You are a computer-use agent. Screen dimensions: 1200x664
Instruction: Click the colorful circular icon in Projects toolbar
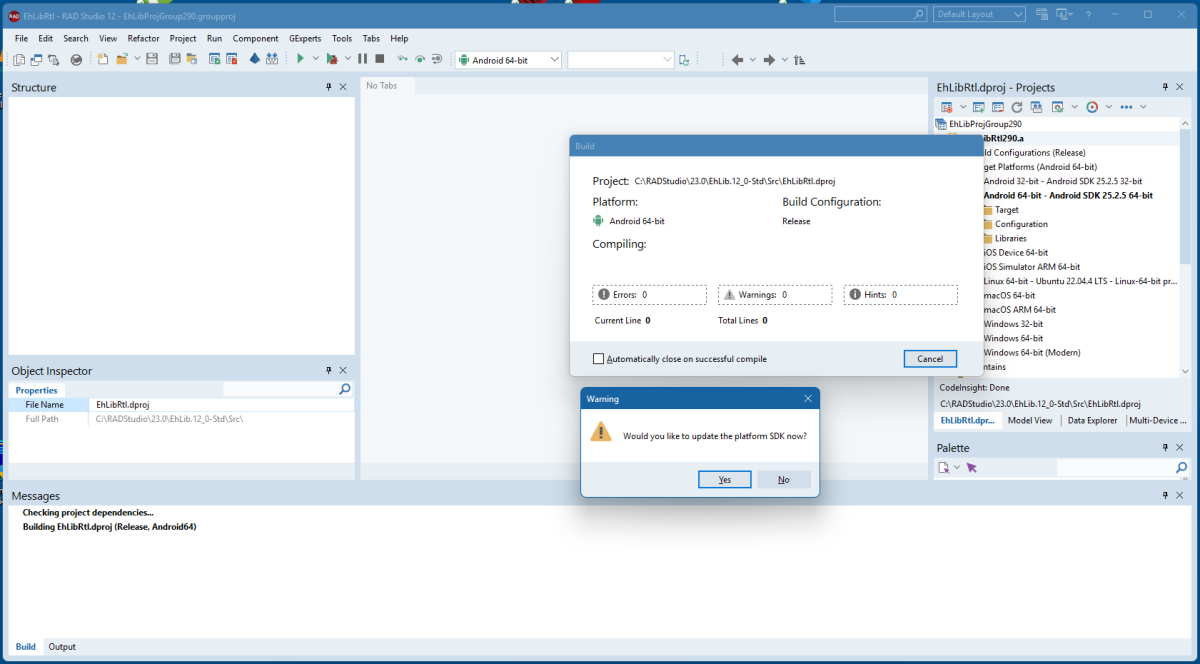click(x=1092, y=107)
